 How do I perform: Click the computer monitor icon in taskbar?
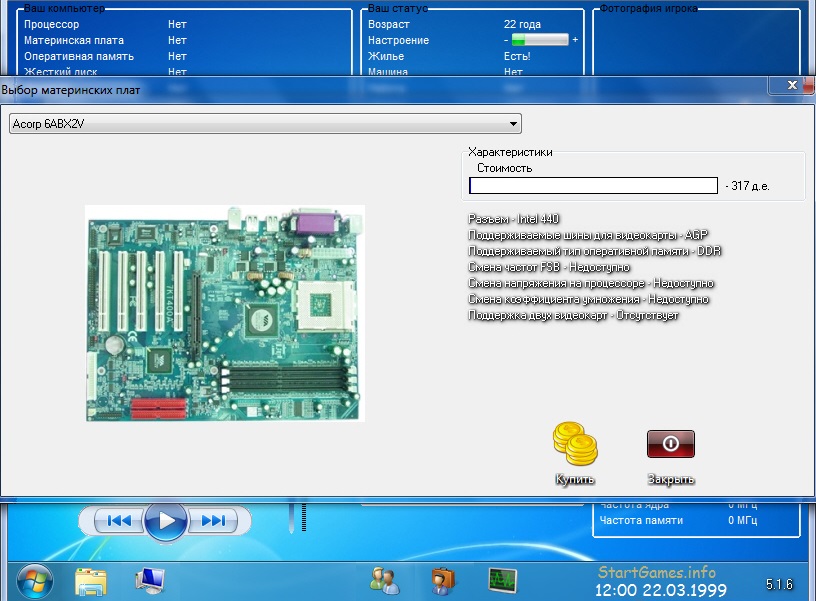151,579
